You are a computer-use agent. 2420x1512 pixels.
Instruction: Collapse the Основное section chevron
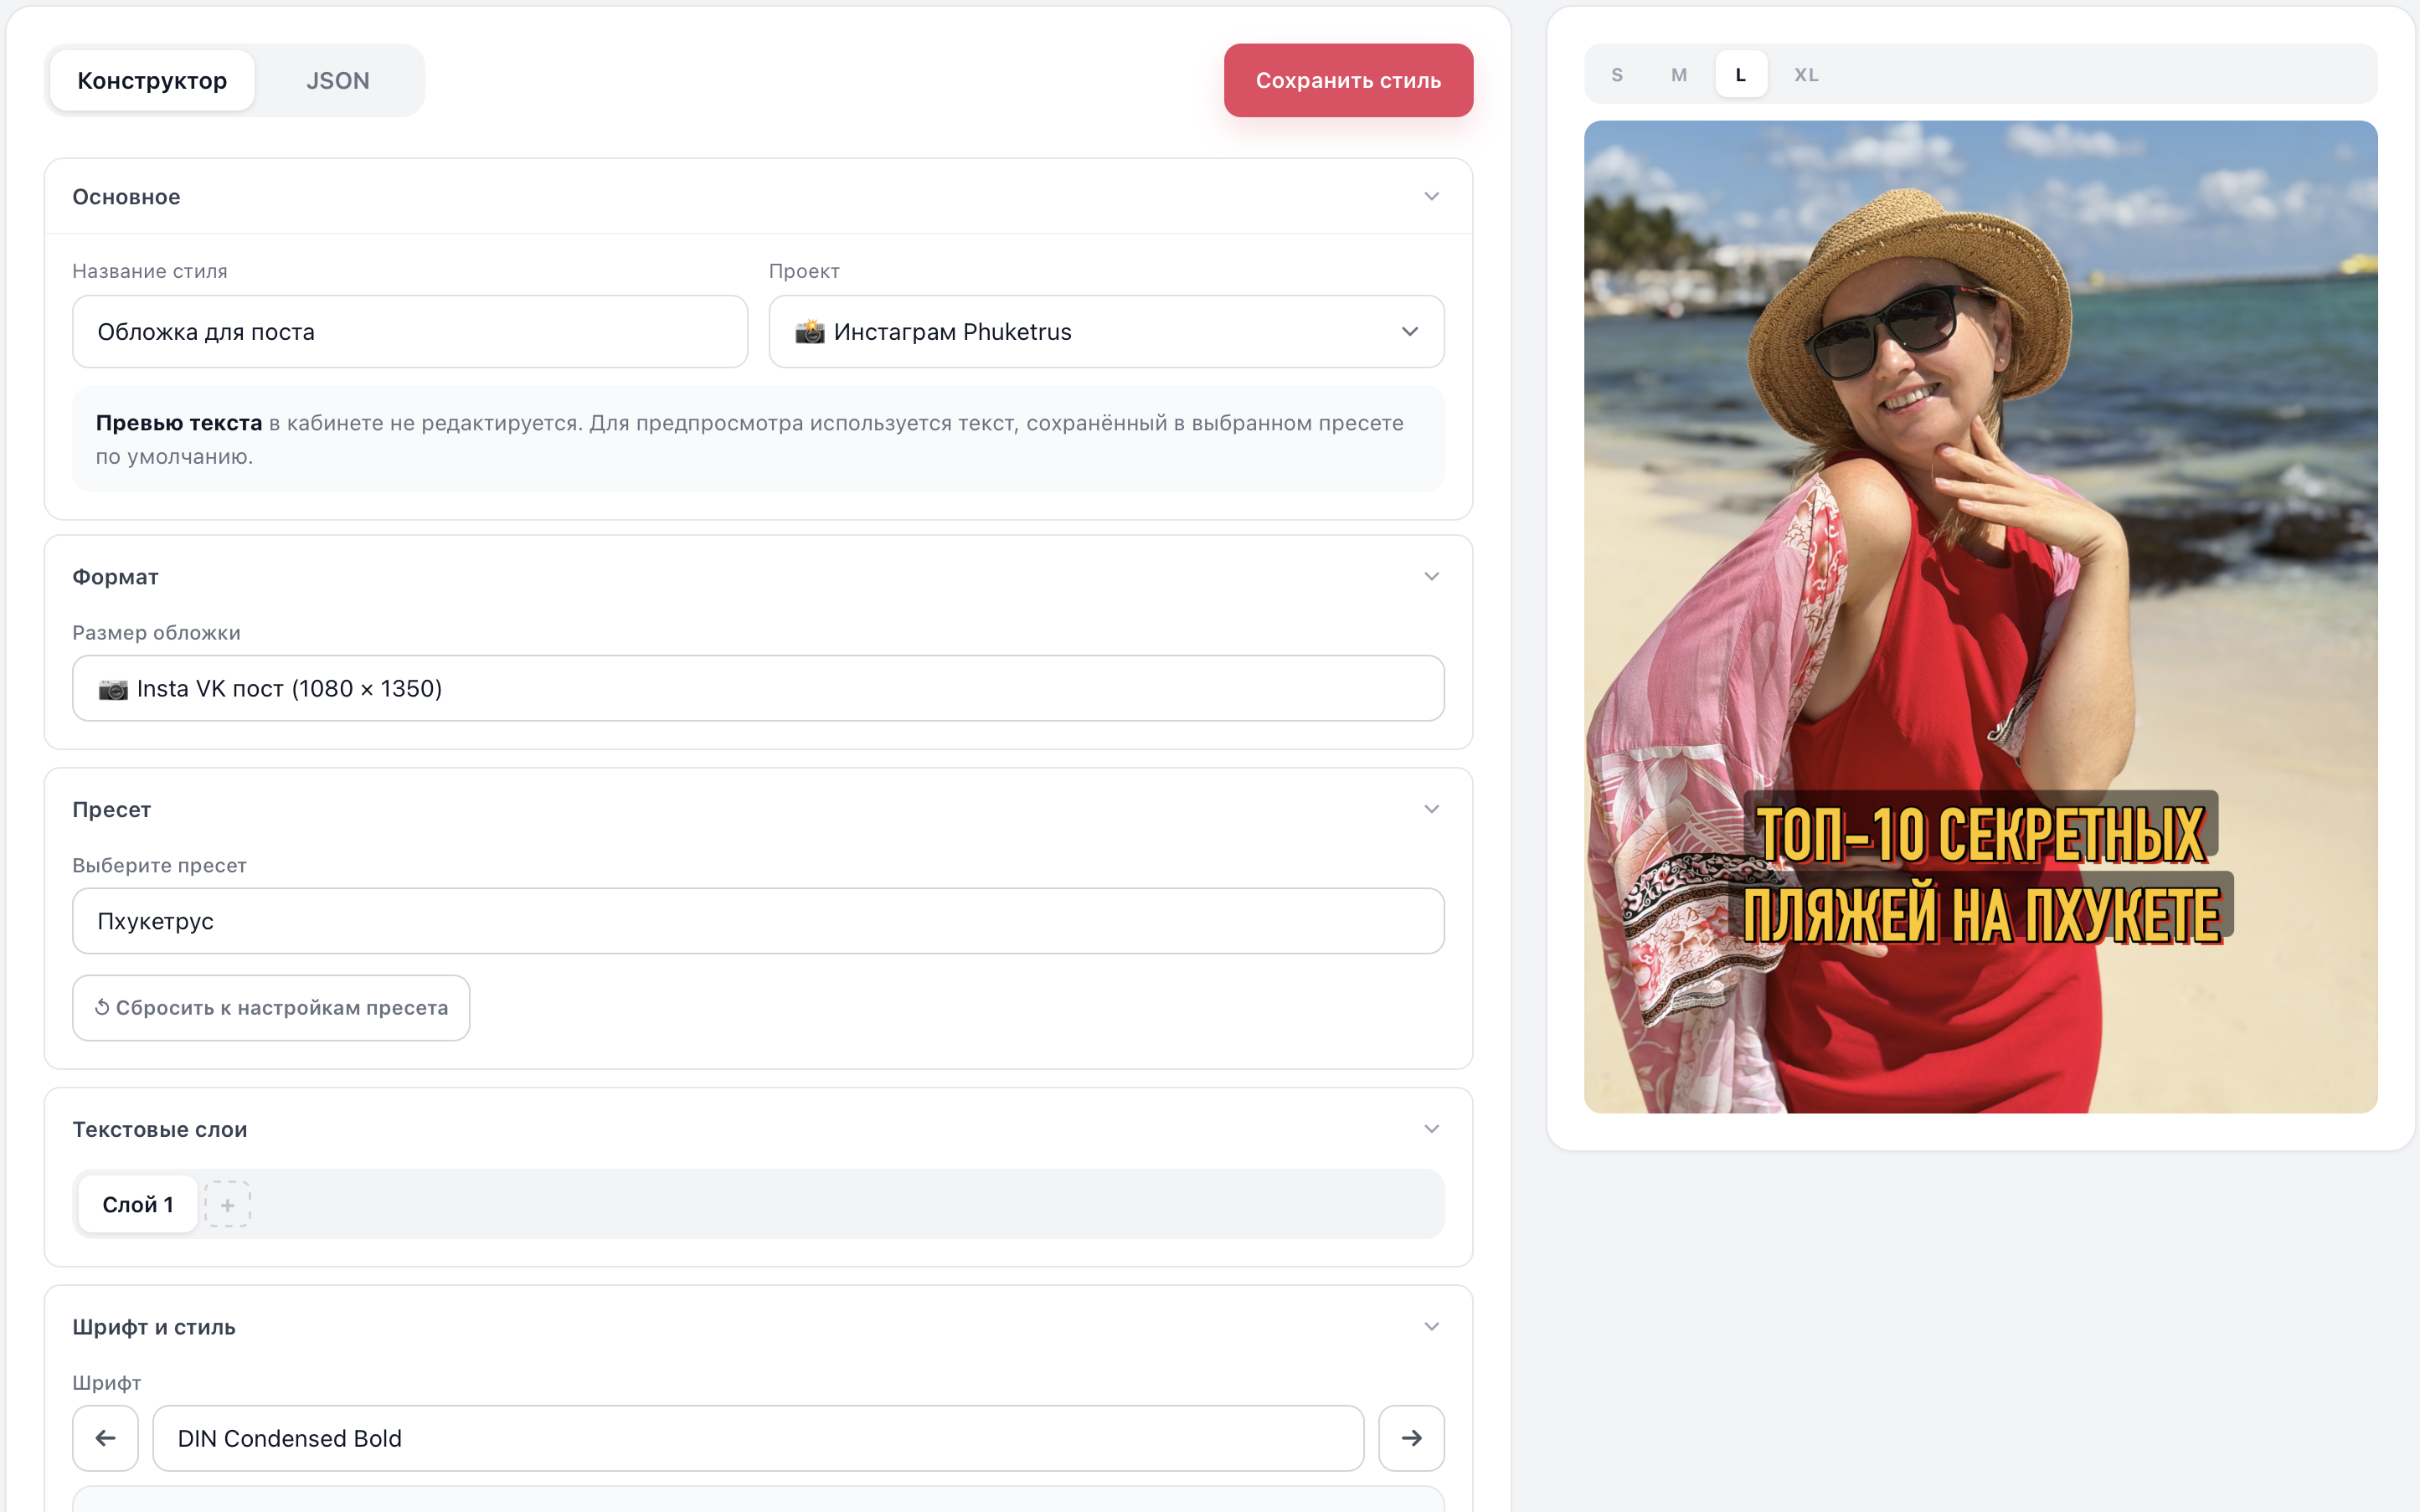click(1431, 196)
